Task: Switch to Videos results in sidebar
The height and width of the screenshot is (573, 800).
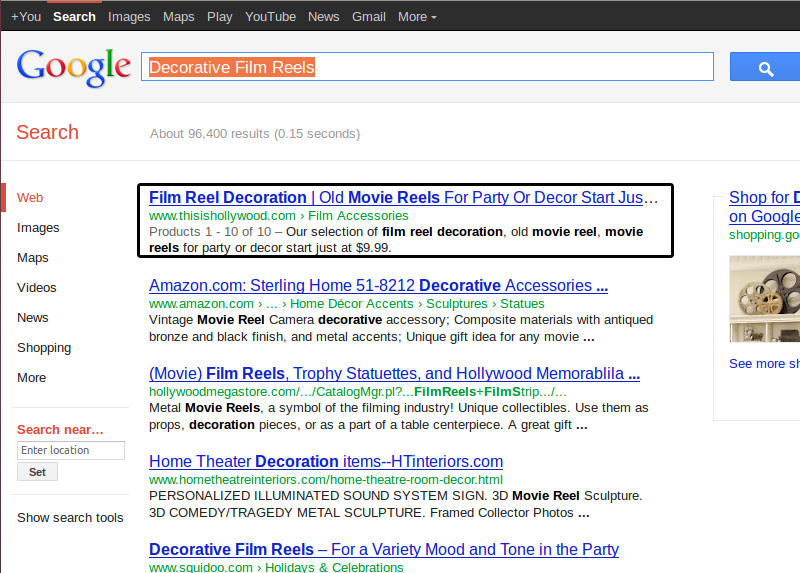Action: [37, 288]
